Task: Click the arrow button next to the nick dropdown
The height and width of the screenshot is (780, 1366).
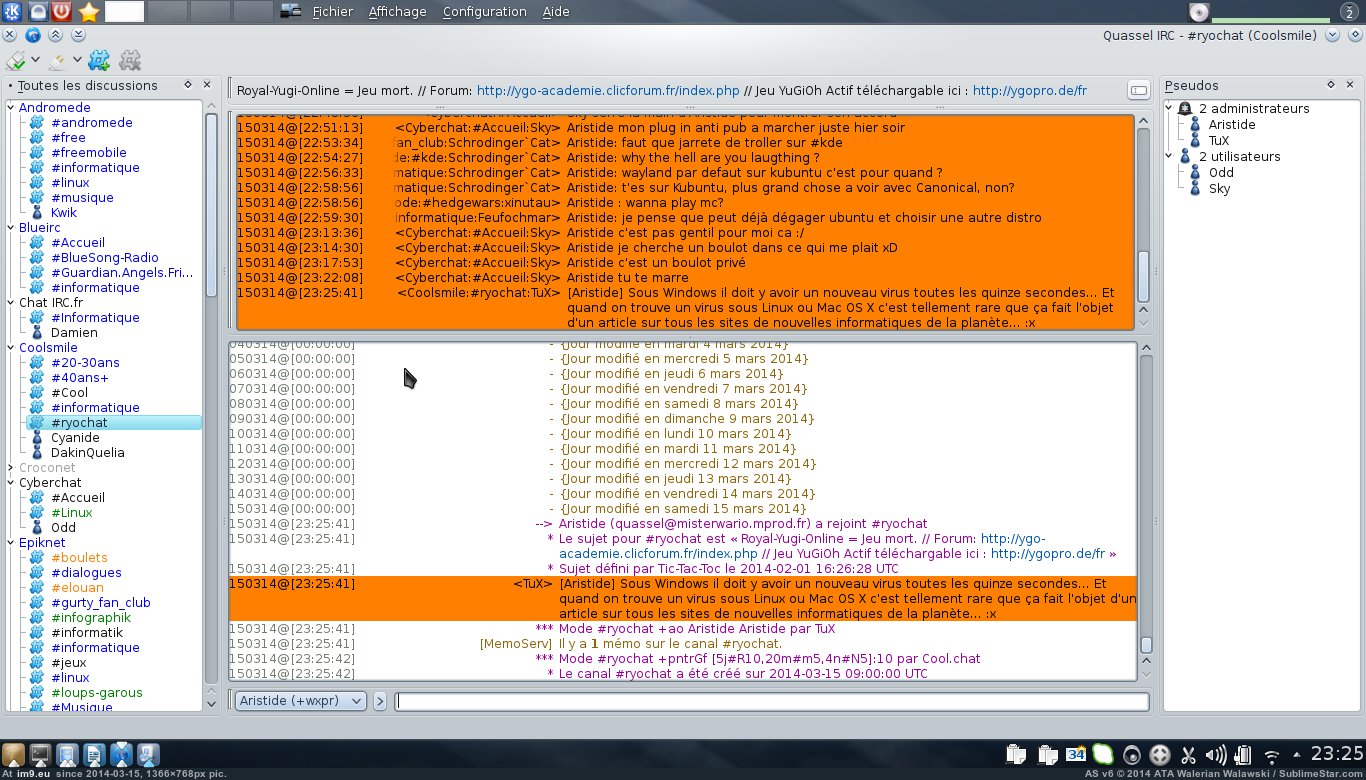Action: (x=380, y=701)
